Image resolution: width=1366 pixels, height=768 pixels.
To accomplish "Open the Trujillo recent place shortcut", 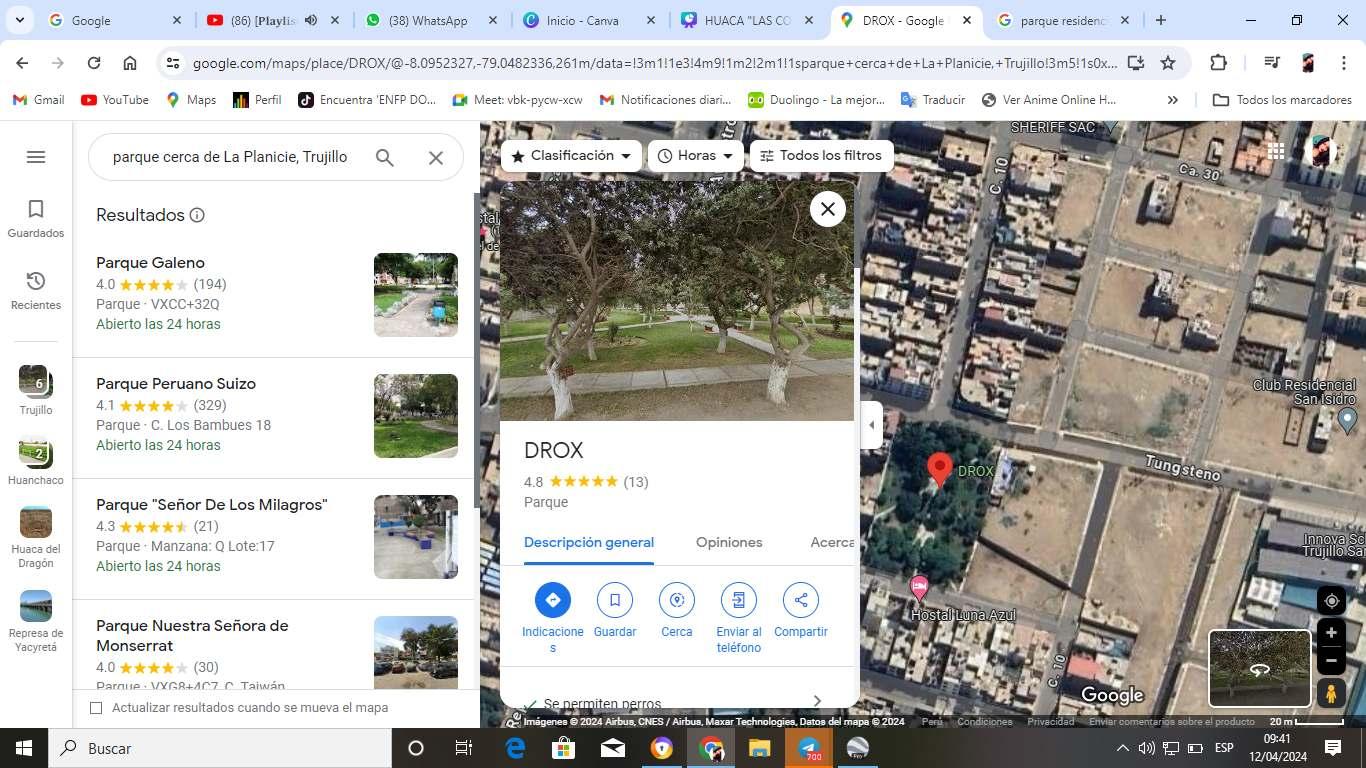I will [x=36, y=391].
